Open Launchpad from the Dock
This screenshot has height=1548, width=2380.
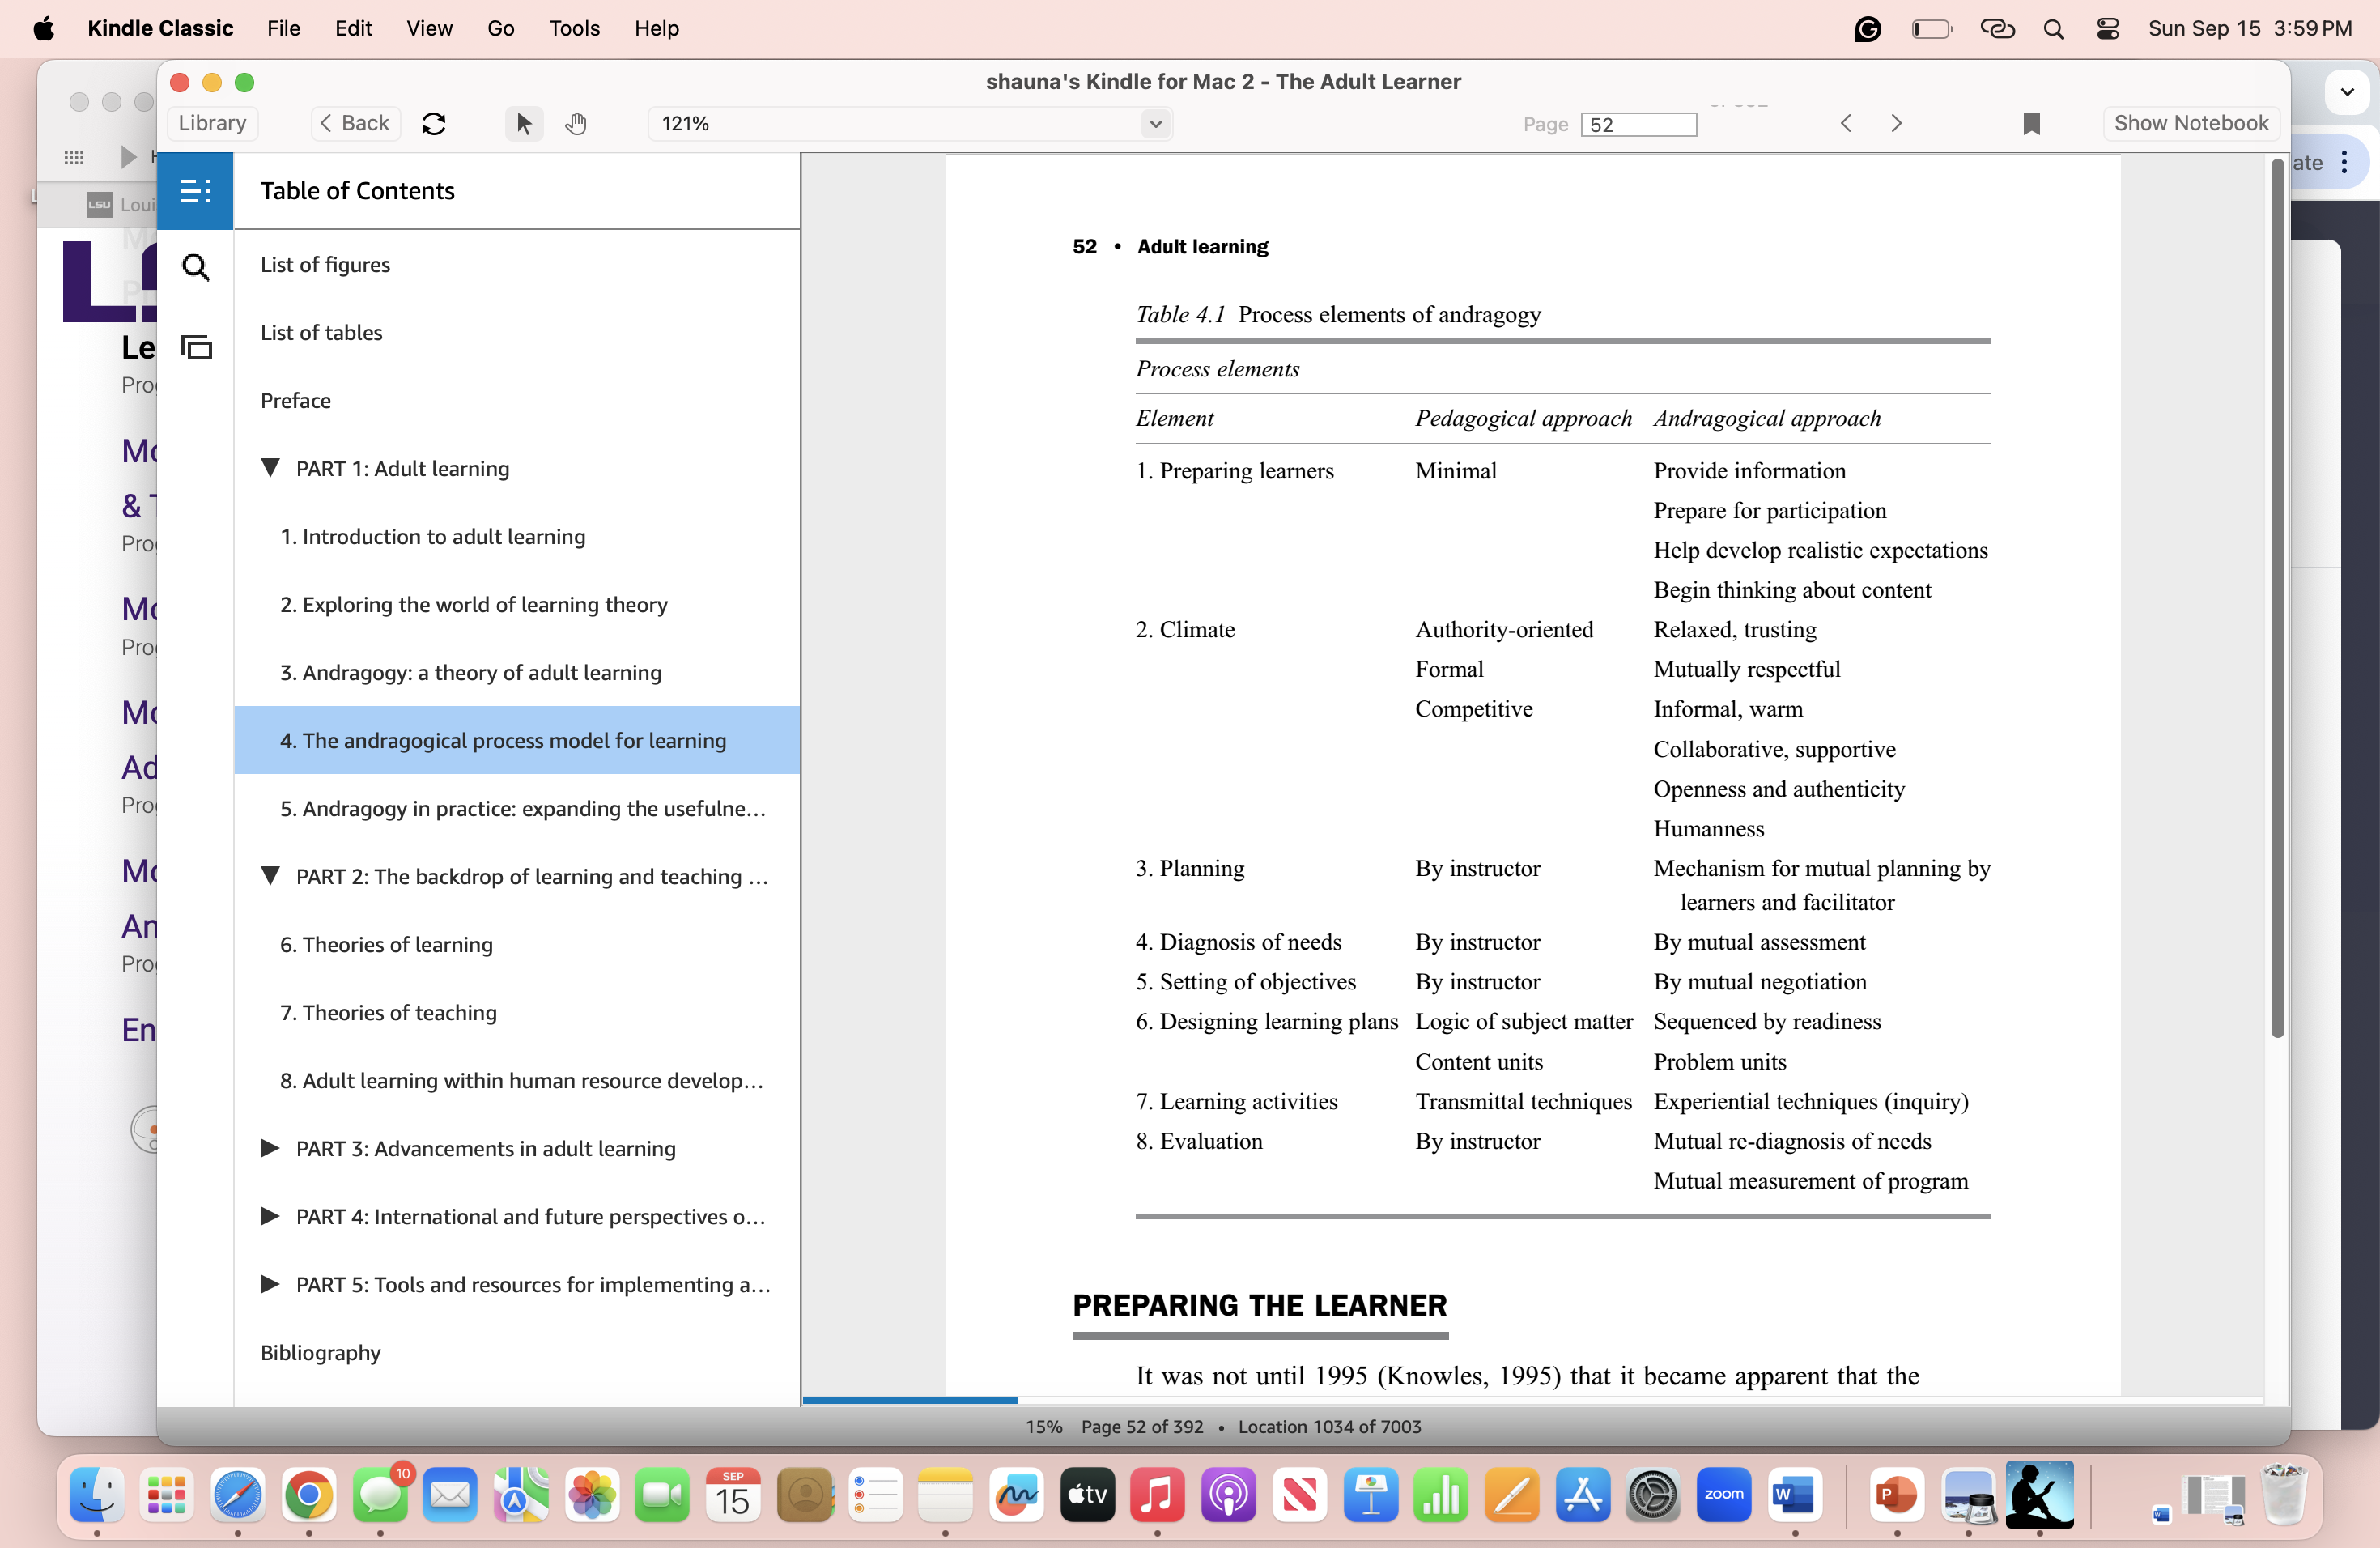click(167, 1495)
